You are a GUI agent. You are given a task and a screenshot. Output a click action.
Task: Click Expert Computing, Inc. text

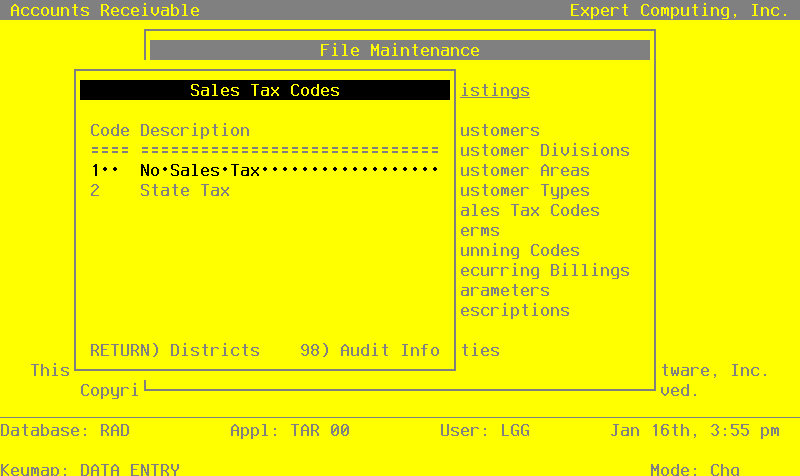[680, 10]
